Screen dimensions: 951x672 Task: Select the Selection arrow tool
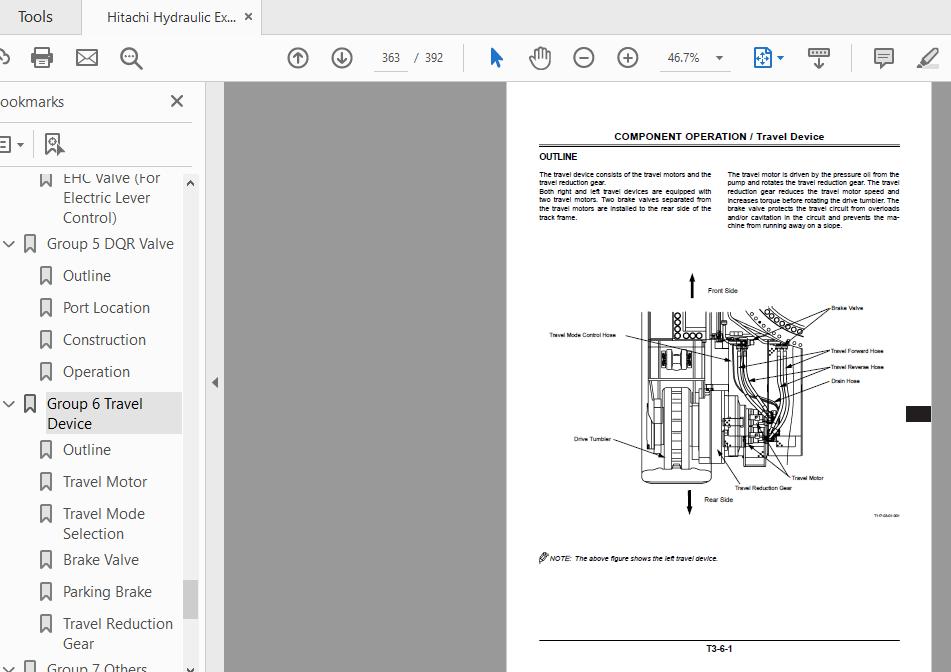click(x=495, y=57)
